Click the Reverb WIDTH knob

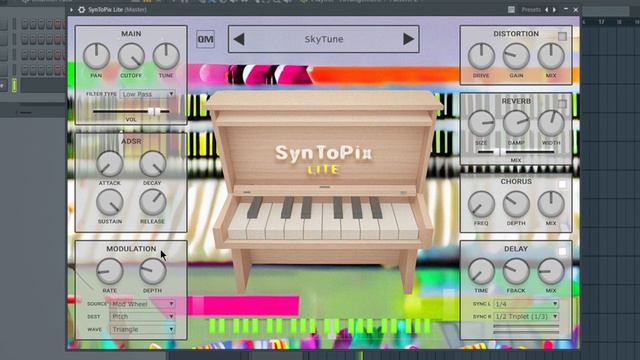pyautogui.click(x=551, y=123)
